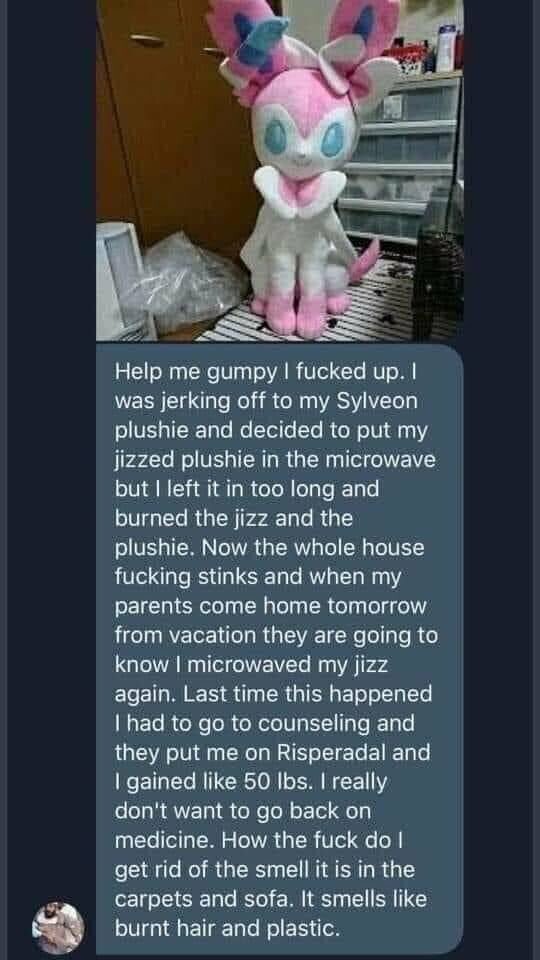The height and width of the screenshot is (960, 540).
Task: Open the pink plush toy photo attachment
Action: point(280,170)
